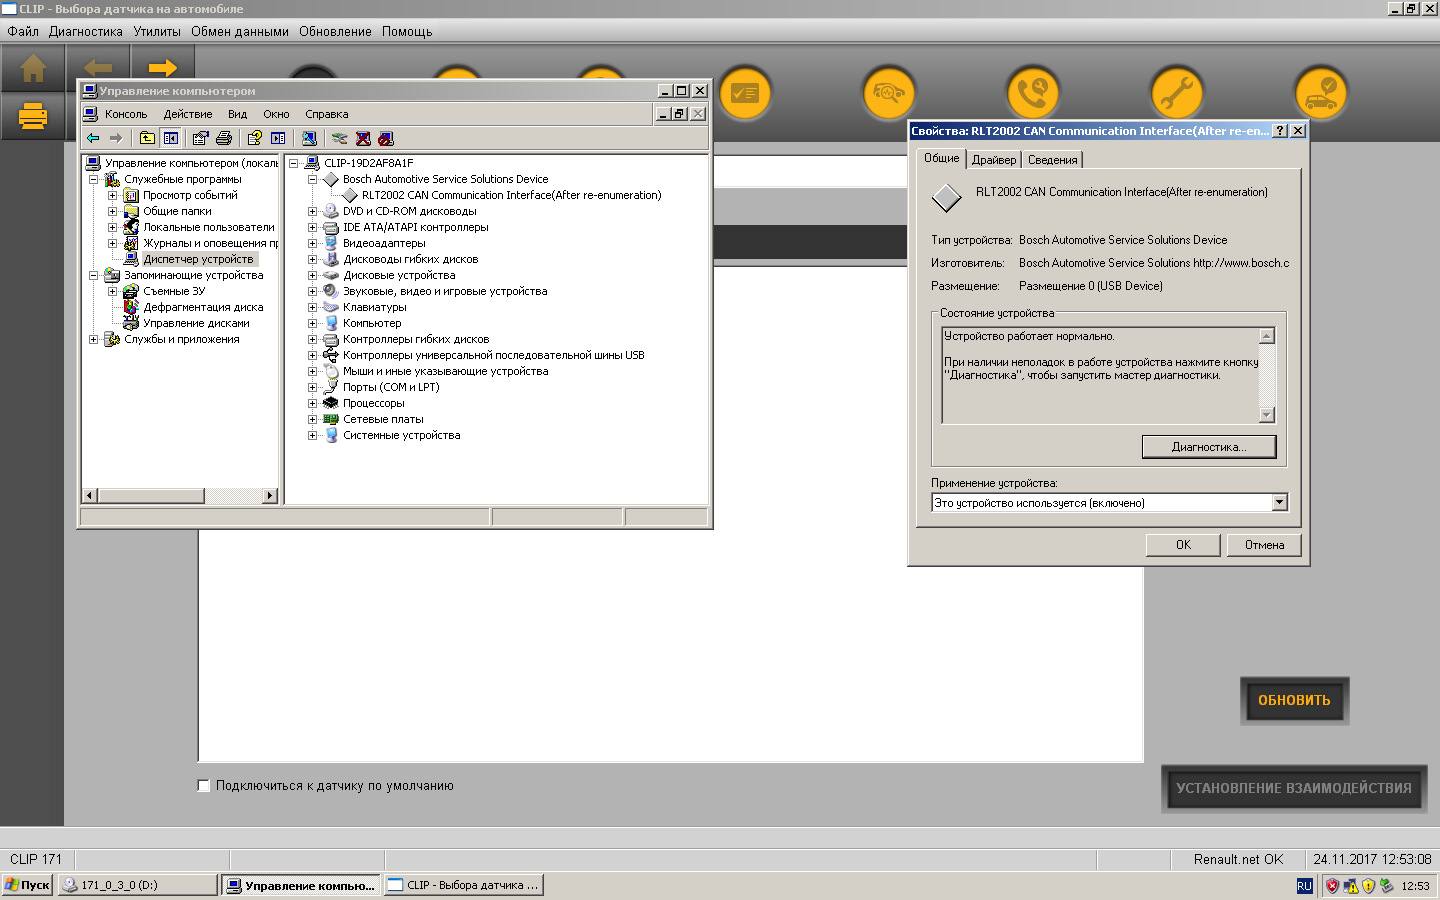Switch to the 'Сведения' tab
The width and height of the screenshot is (1440, 900).
pyautogui.click(x=1052, y=160)
